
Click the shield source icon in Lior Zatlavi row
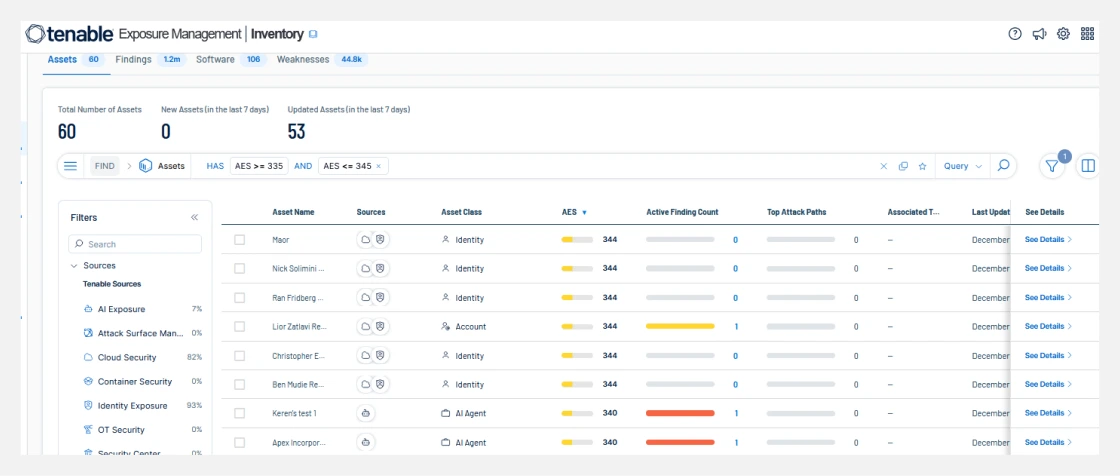pyautogui.click(x=381, y=326)
